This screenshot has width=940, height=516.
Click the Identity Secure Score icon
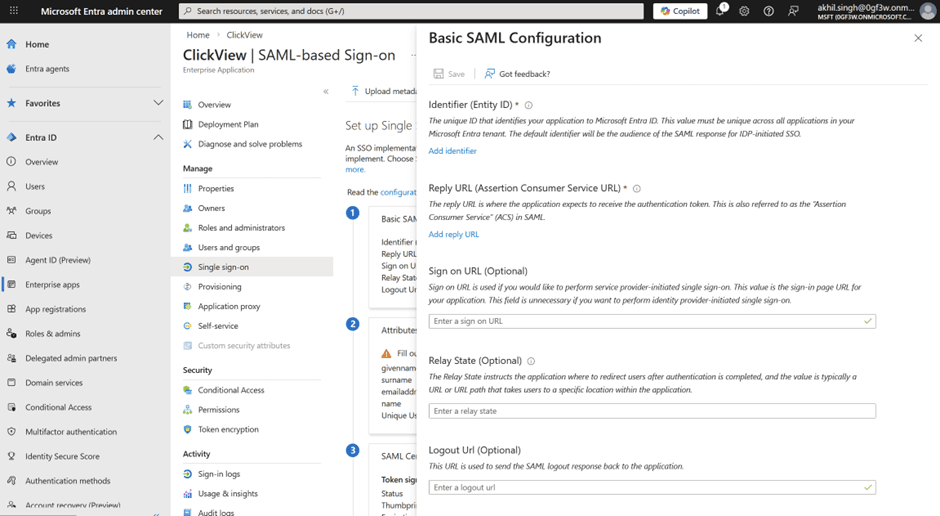click(x=11, y=456)
